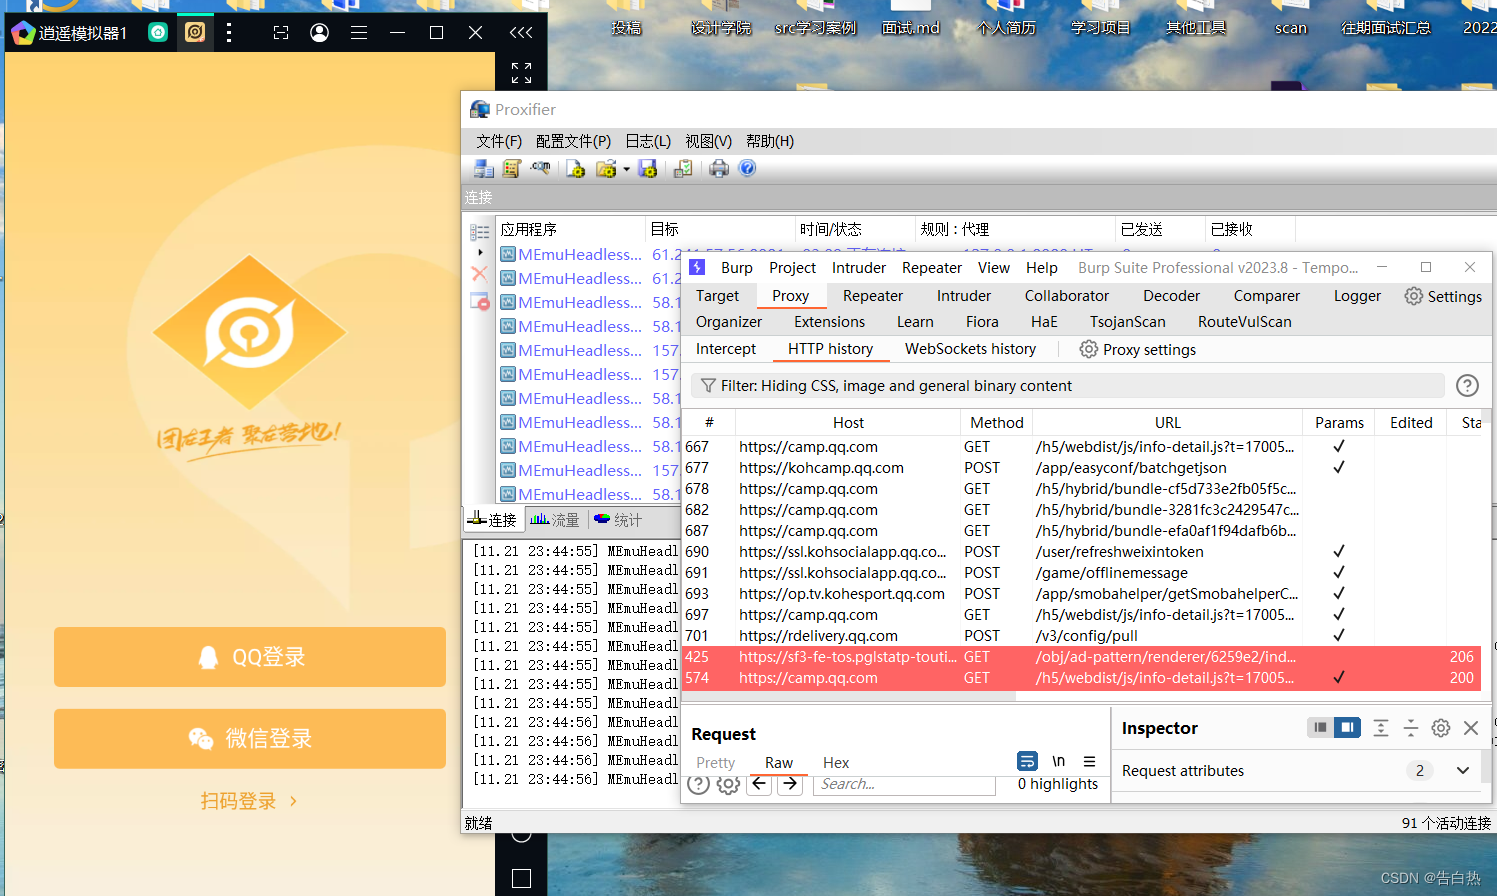Click Proxifier checklist clipboard toolbar icon
This screenshot has width=1497, height=896.
point(683,169)
